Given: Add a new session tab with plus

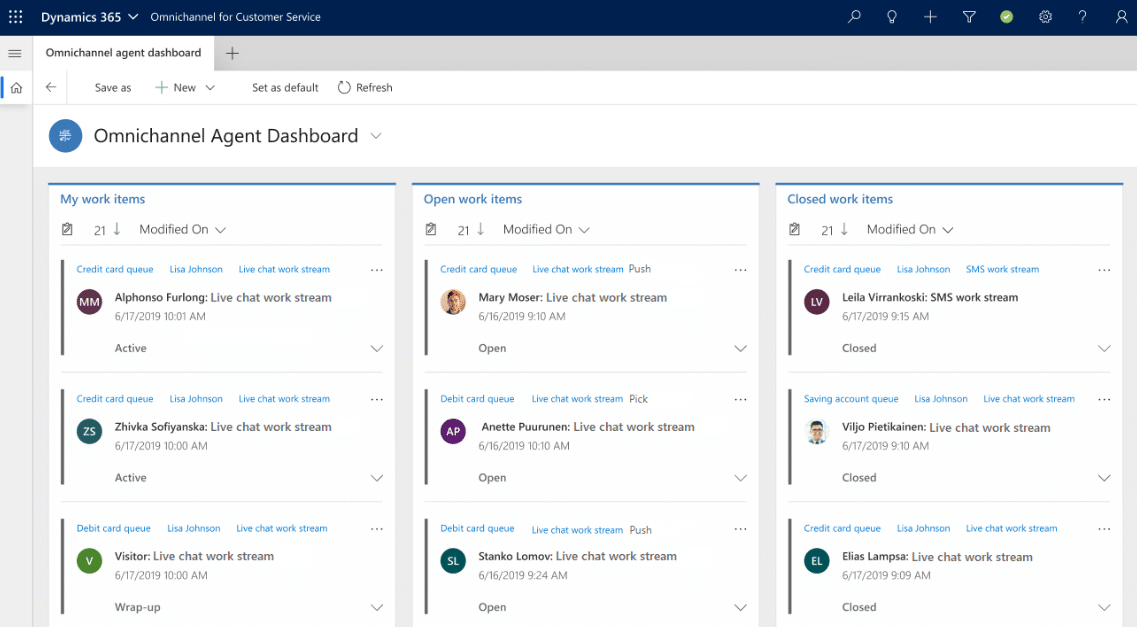Looking at the screenshot, I should (x=232, y=53).
